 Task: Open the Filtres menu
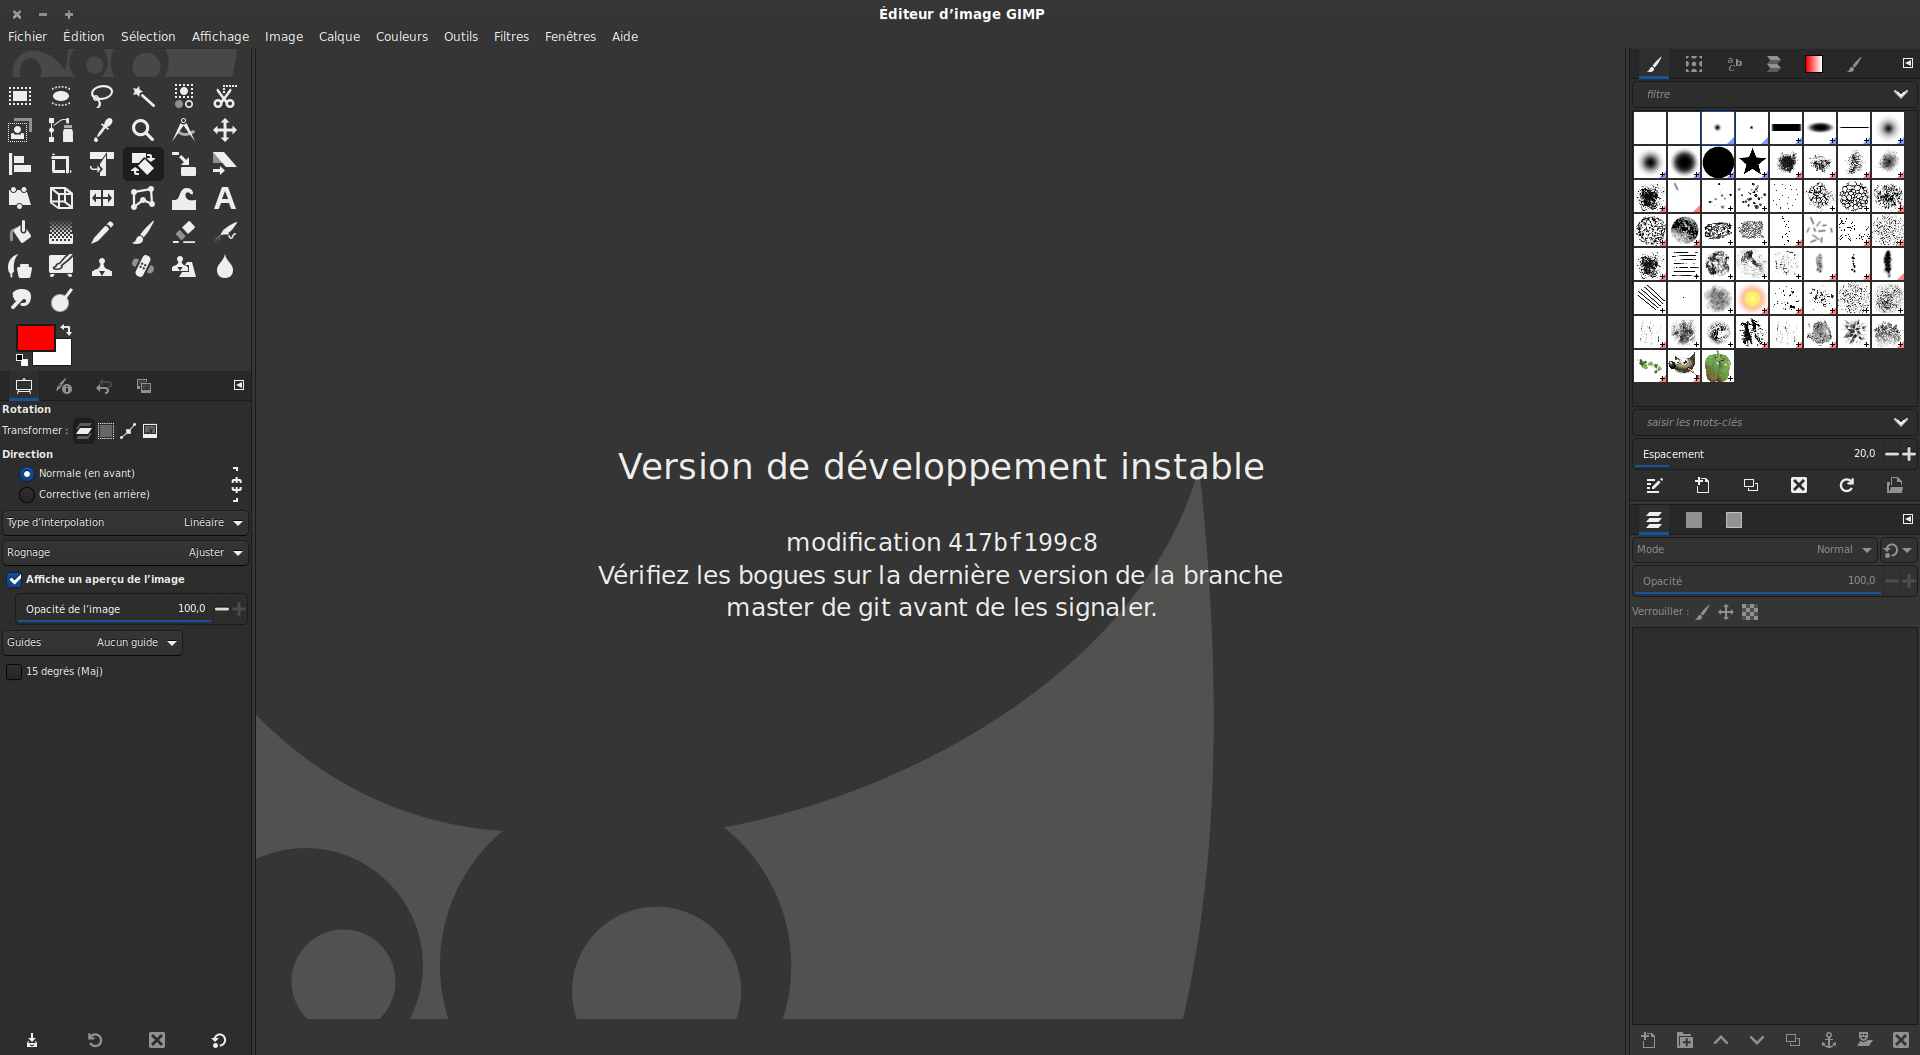point(511,36)
